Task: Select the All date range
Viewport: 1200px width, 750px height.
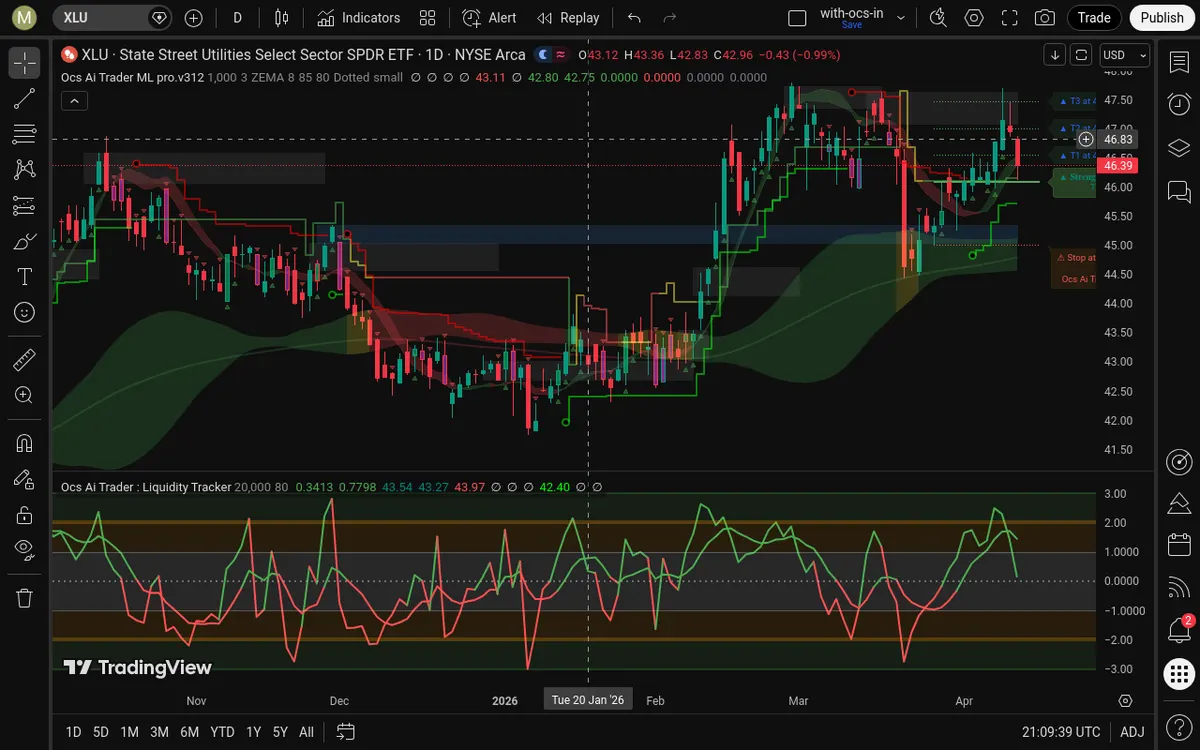Action: click(x=306, y=732)
